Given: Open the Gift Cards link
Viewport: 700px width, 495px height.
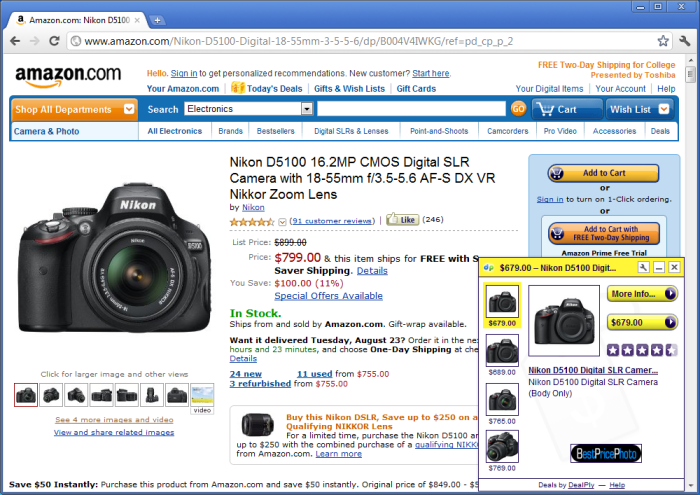Looking at the screenshot, I should 416,88.
